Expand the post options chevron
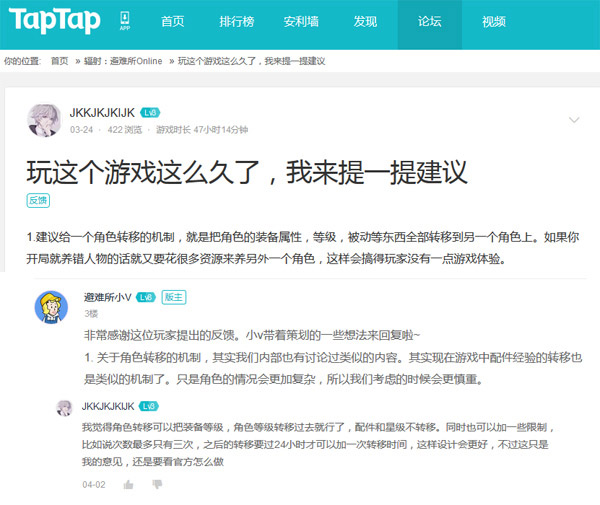The width and height of the screenshot is (600, 505). (574, 120)
